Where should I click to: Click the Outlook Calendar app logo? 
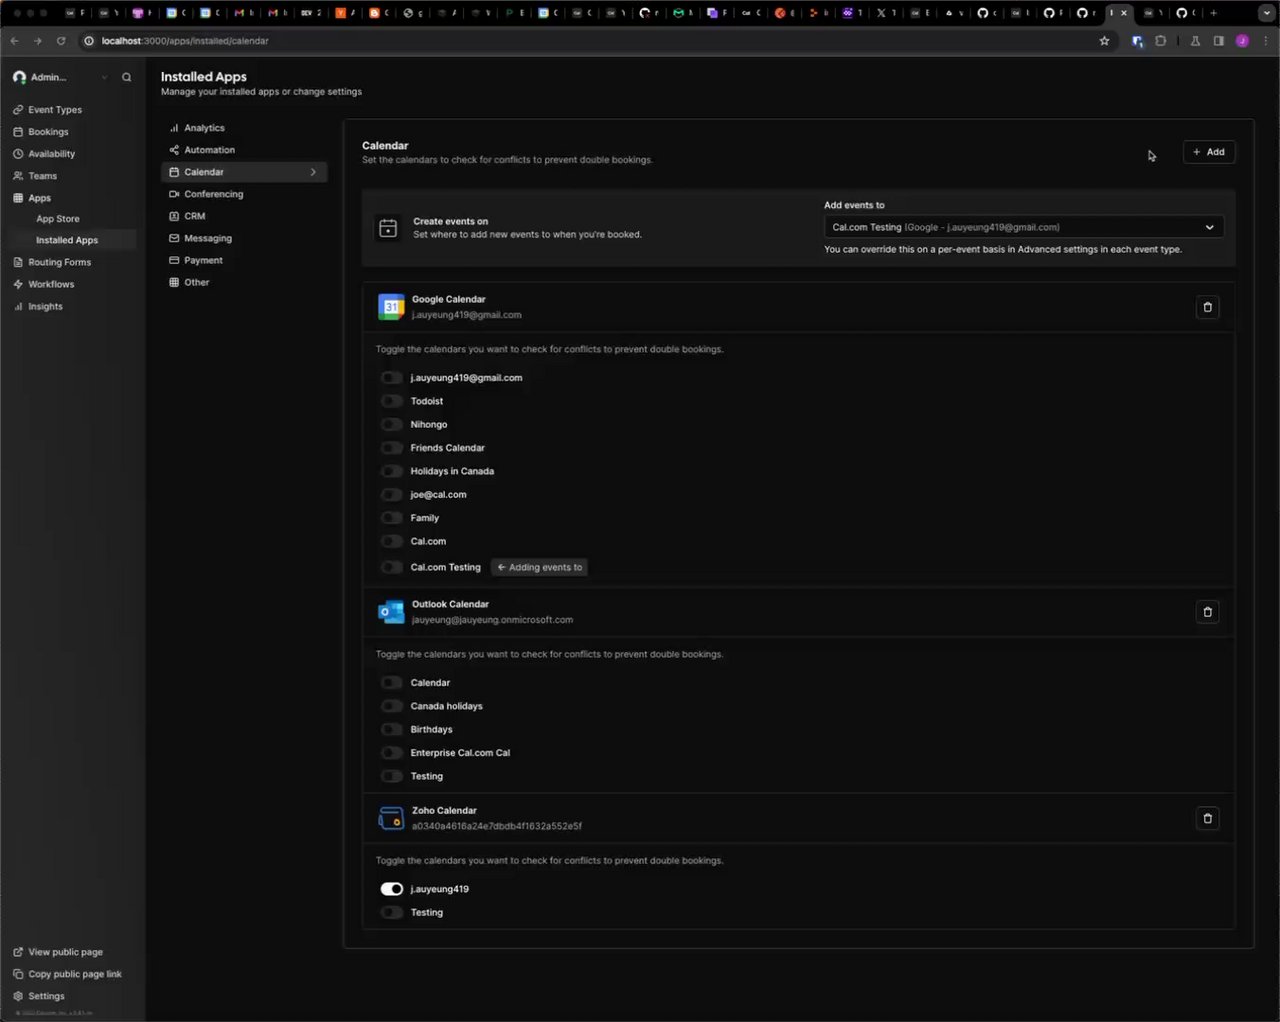coord(391,612)
